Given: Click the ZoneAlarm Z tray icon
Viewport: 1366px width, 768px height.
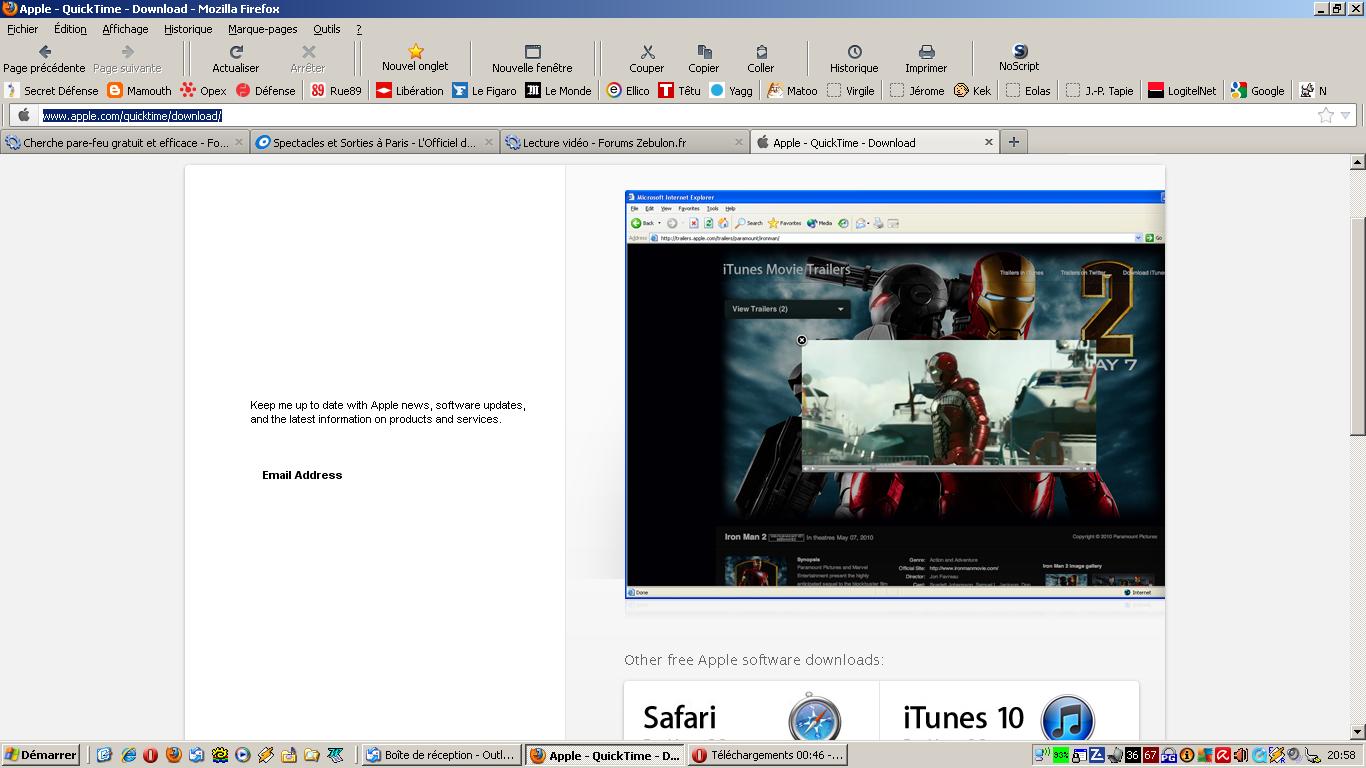Looking at the screenshot, I should pyautogui.click(x=1096, y=755).
